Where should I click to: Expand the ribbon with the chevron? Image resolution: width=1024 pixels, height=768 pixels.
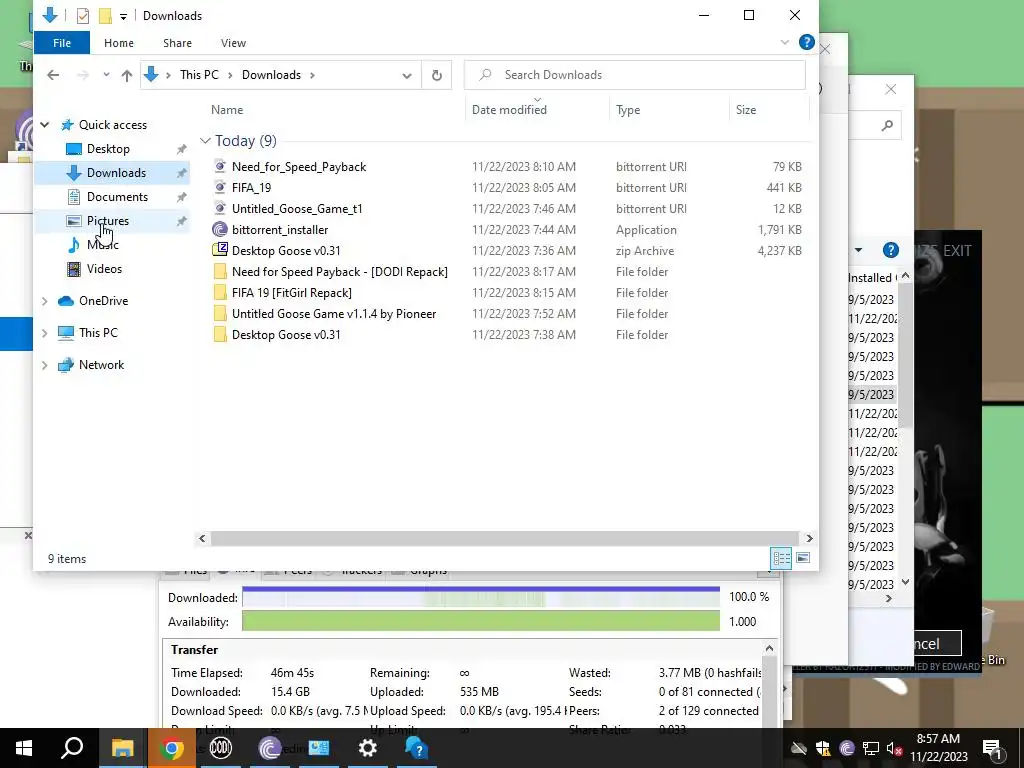pyautogui.click(x=784, y=42)
